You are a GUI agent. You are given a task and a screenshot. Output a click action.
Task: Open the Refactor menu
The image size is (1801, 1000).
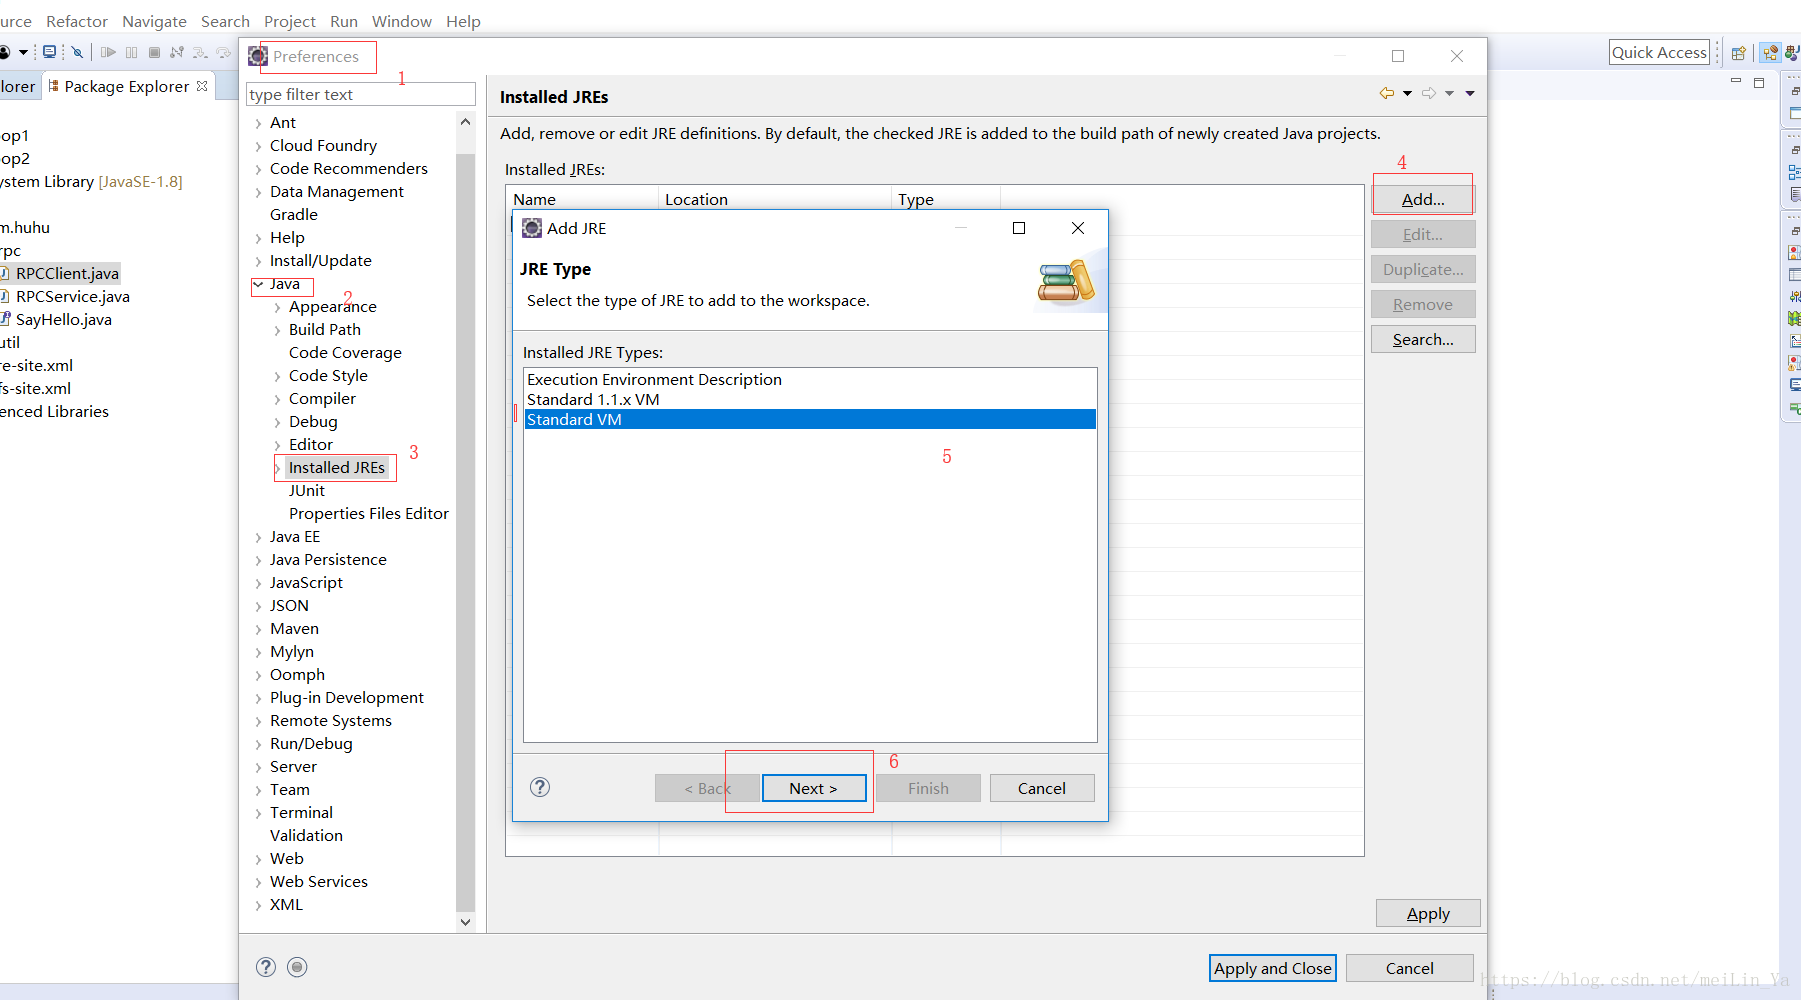pyautogui.click(x=77, y=21)
